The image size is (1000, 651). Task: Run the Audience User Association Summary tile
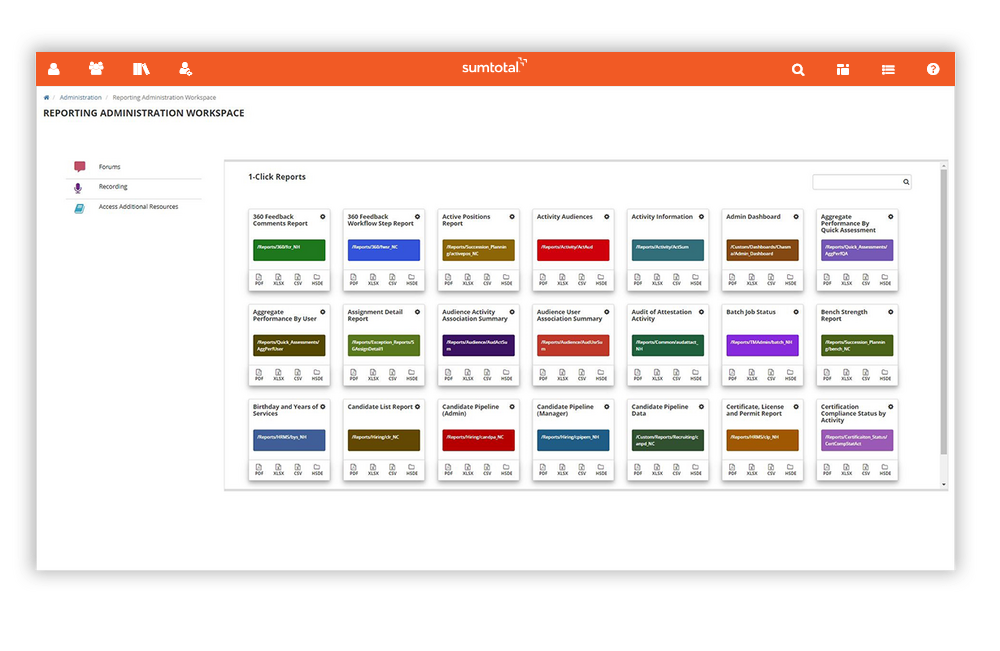(x=573, y=346)
